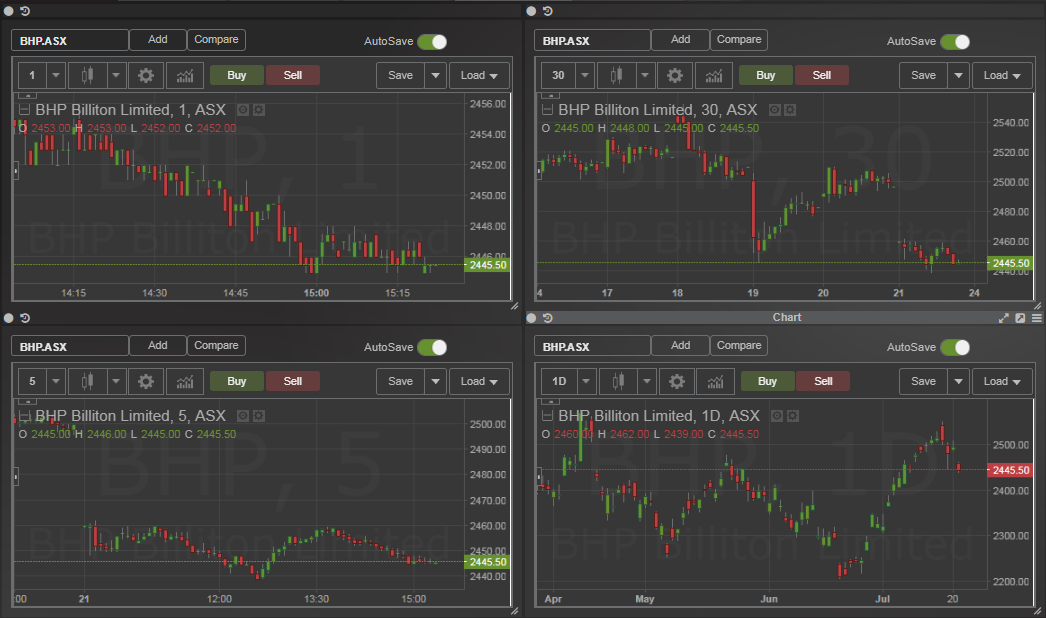
Task: Open Save options arrow in 1D chart
Action: (x=959, y=381)
